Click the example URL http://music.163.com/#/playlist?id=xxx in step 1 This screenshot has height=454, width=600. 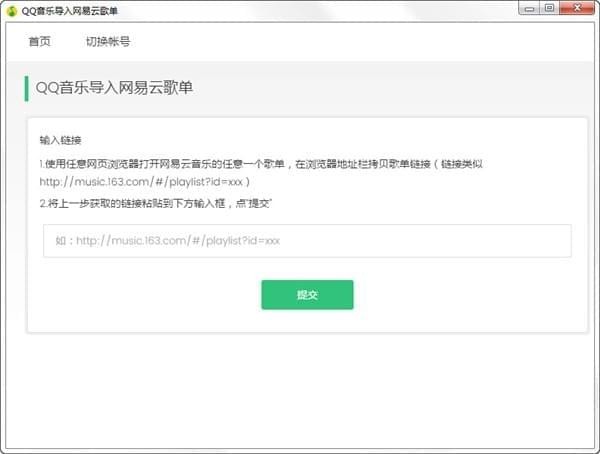click(141, 182)
